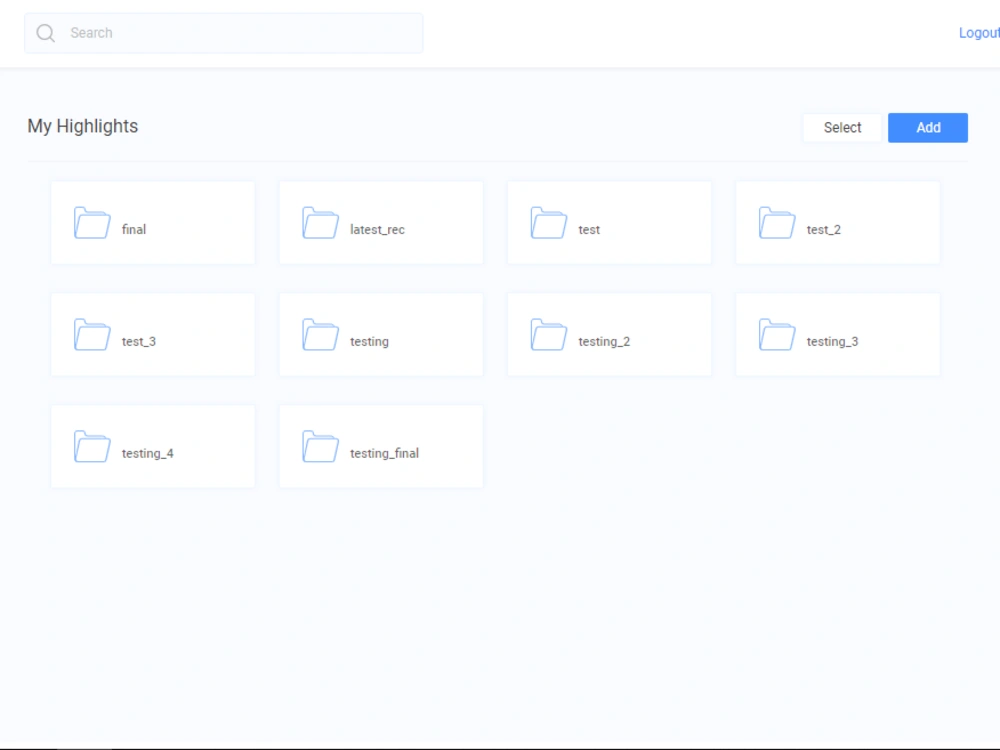Open the testing_3 folder icon
1000x750 pixels.
[776, 335]
